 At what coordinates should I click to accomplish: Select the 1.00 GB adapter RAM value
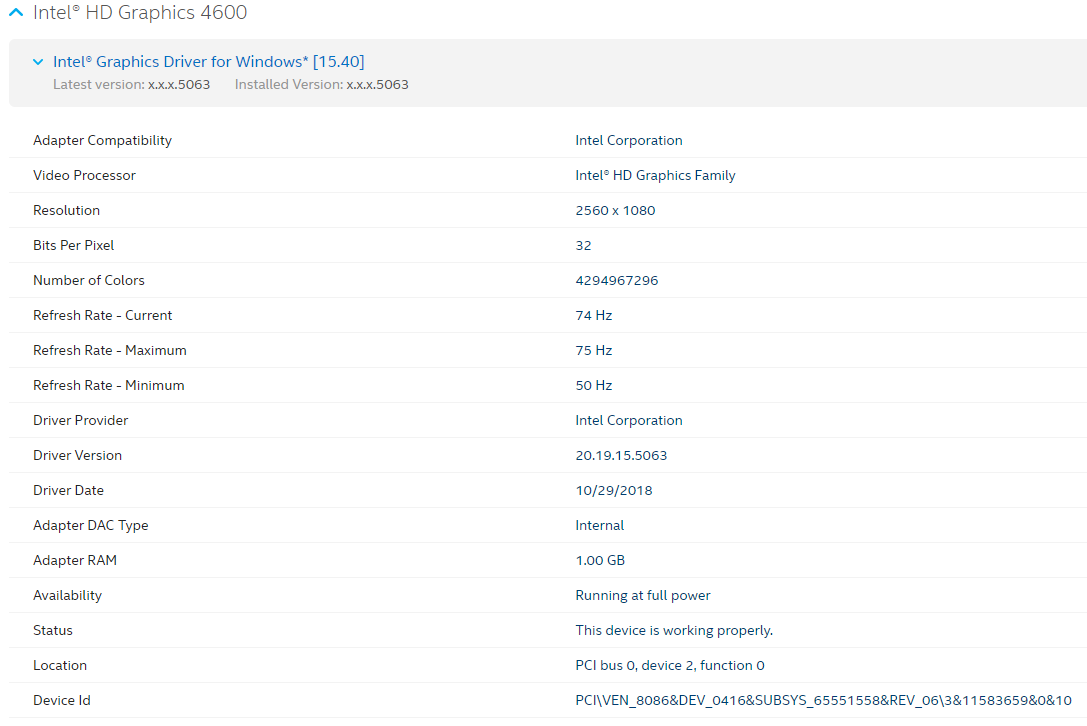point(600,560)
